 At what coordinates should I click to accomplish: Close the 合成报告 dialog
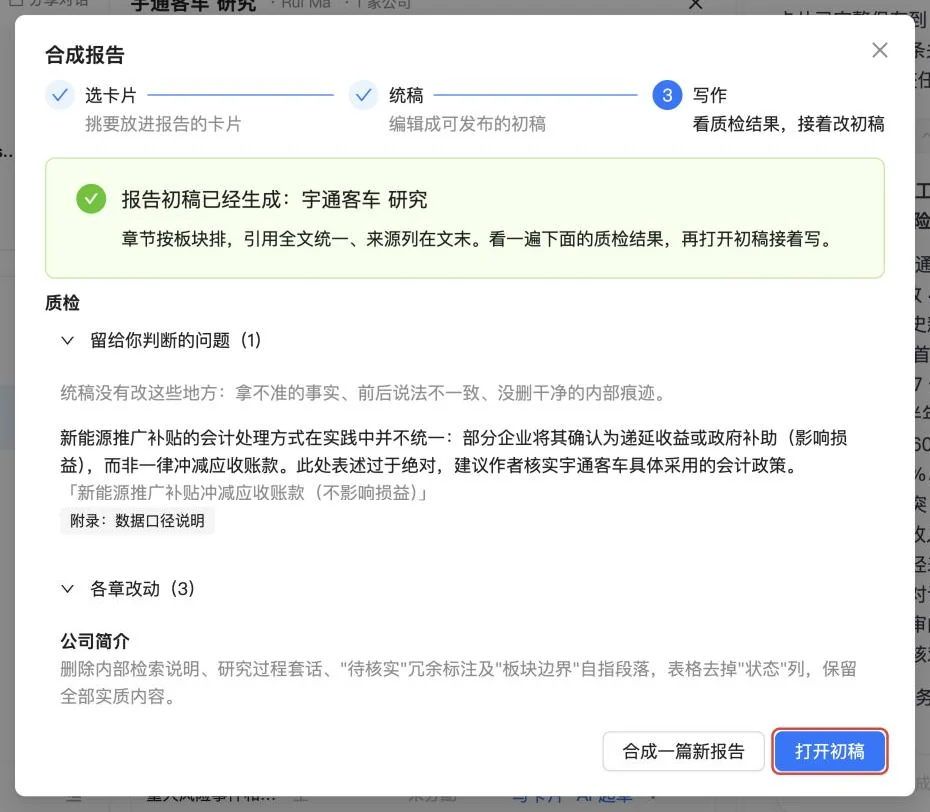point(880,50)
